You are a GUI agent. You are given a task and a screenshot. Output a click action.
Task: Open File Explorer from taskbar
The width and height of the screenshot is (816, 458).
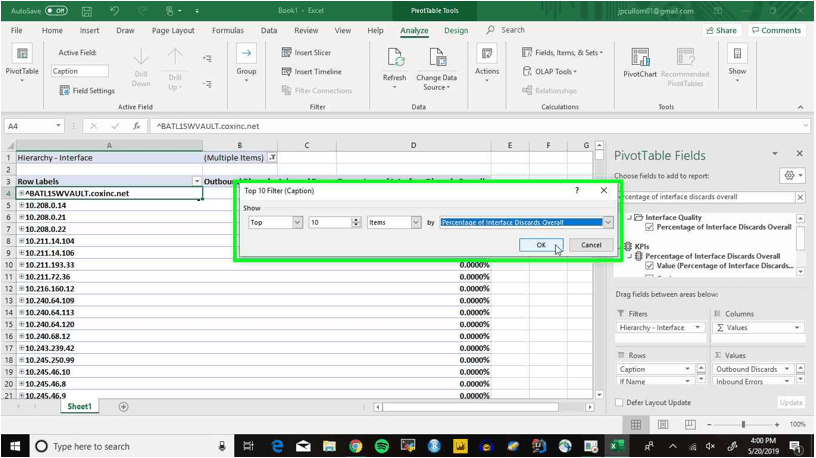point(329,446)
